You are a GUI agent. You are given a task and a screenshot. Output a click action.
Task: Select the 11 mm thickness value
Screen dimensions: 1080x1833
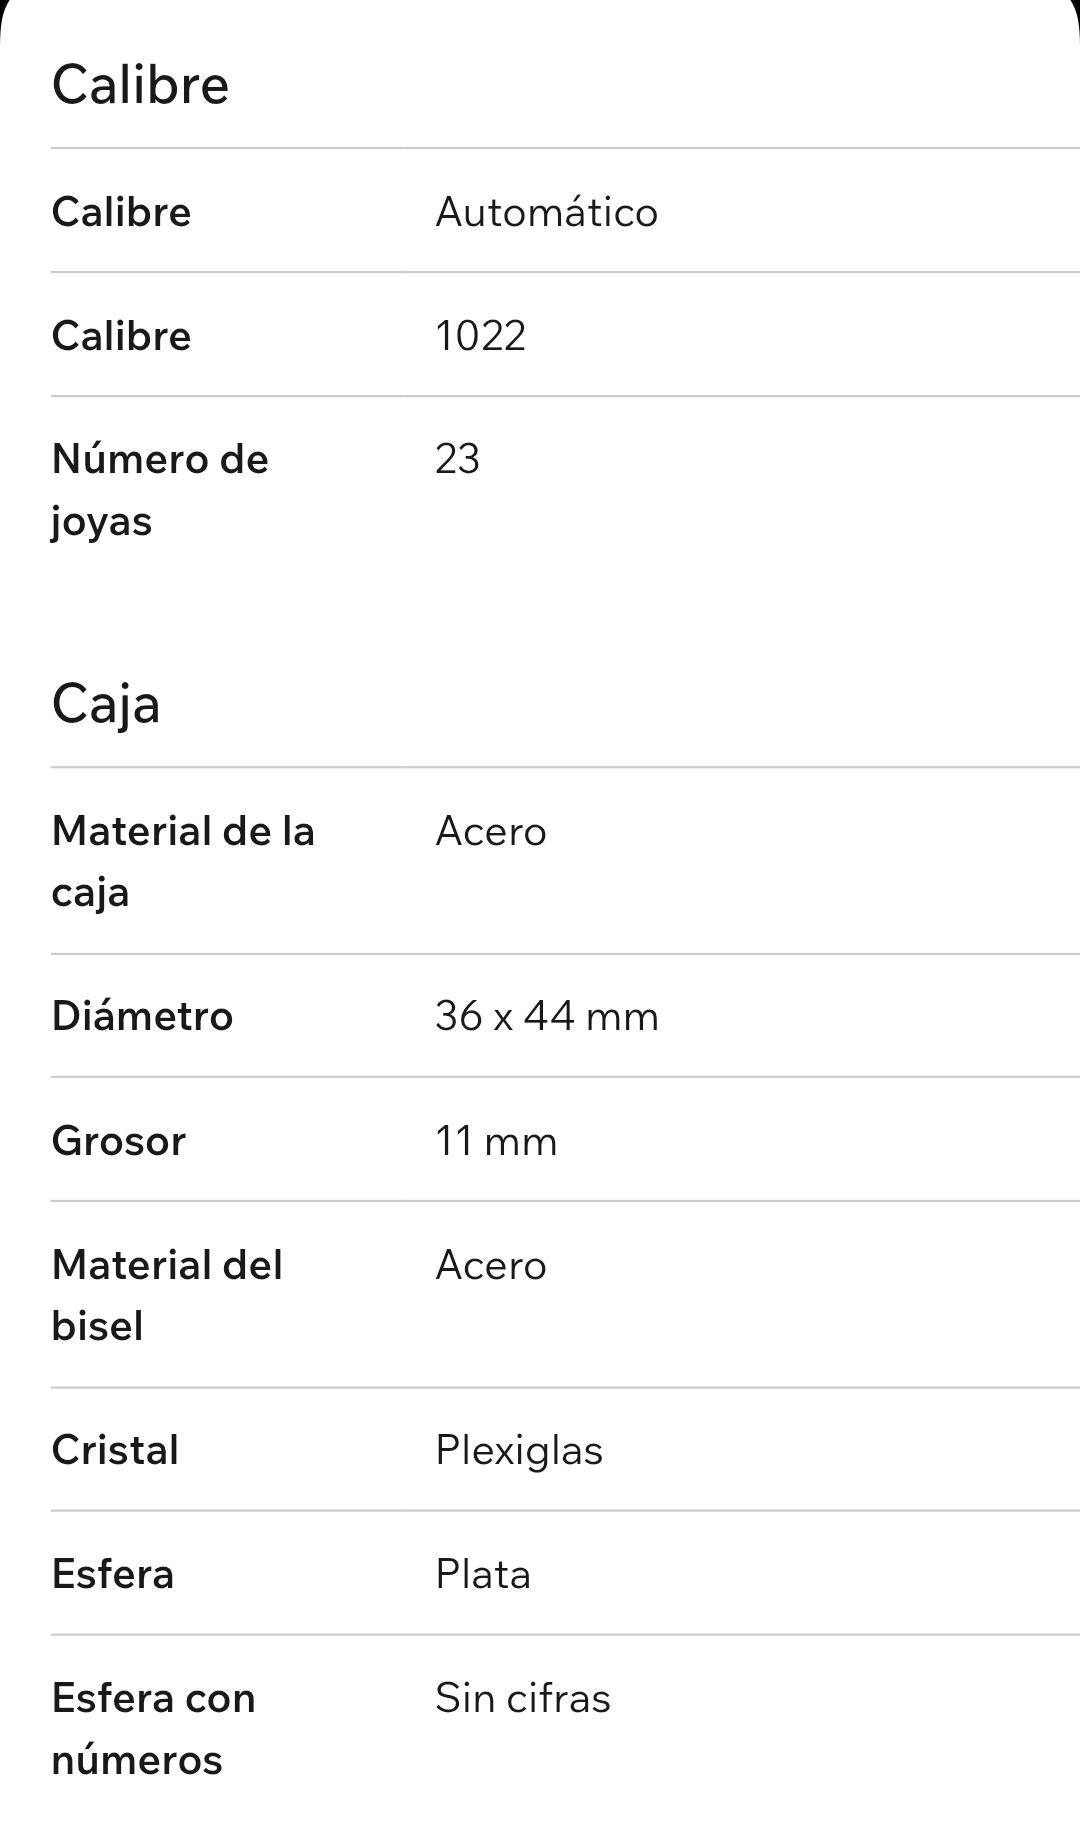pos(495,1141)
